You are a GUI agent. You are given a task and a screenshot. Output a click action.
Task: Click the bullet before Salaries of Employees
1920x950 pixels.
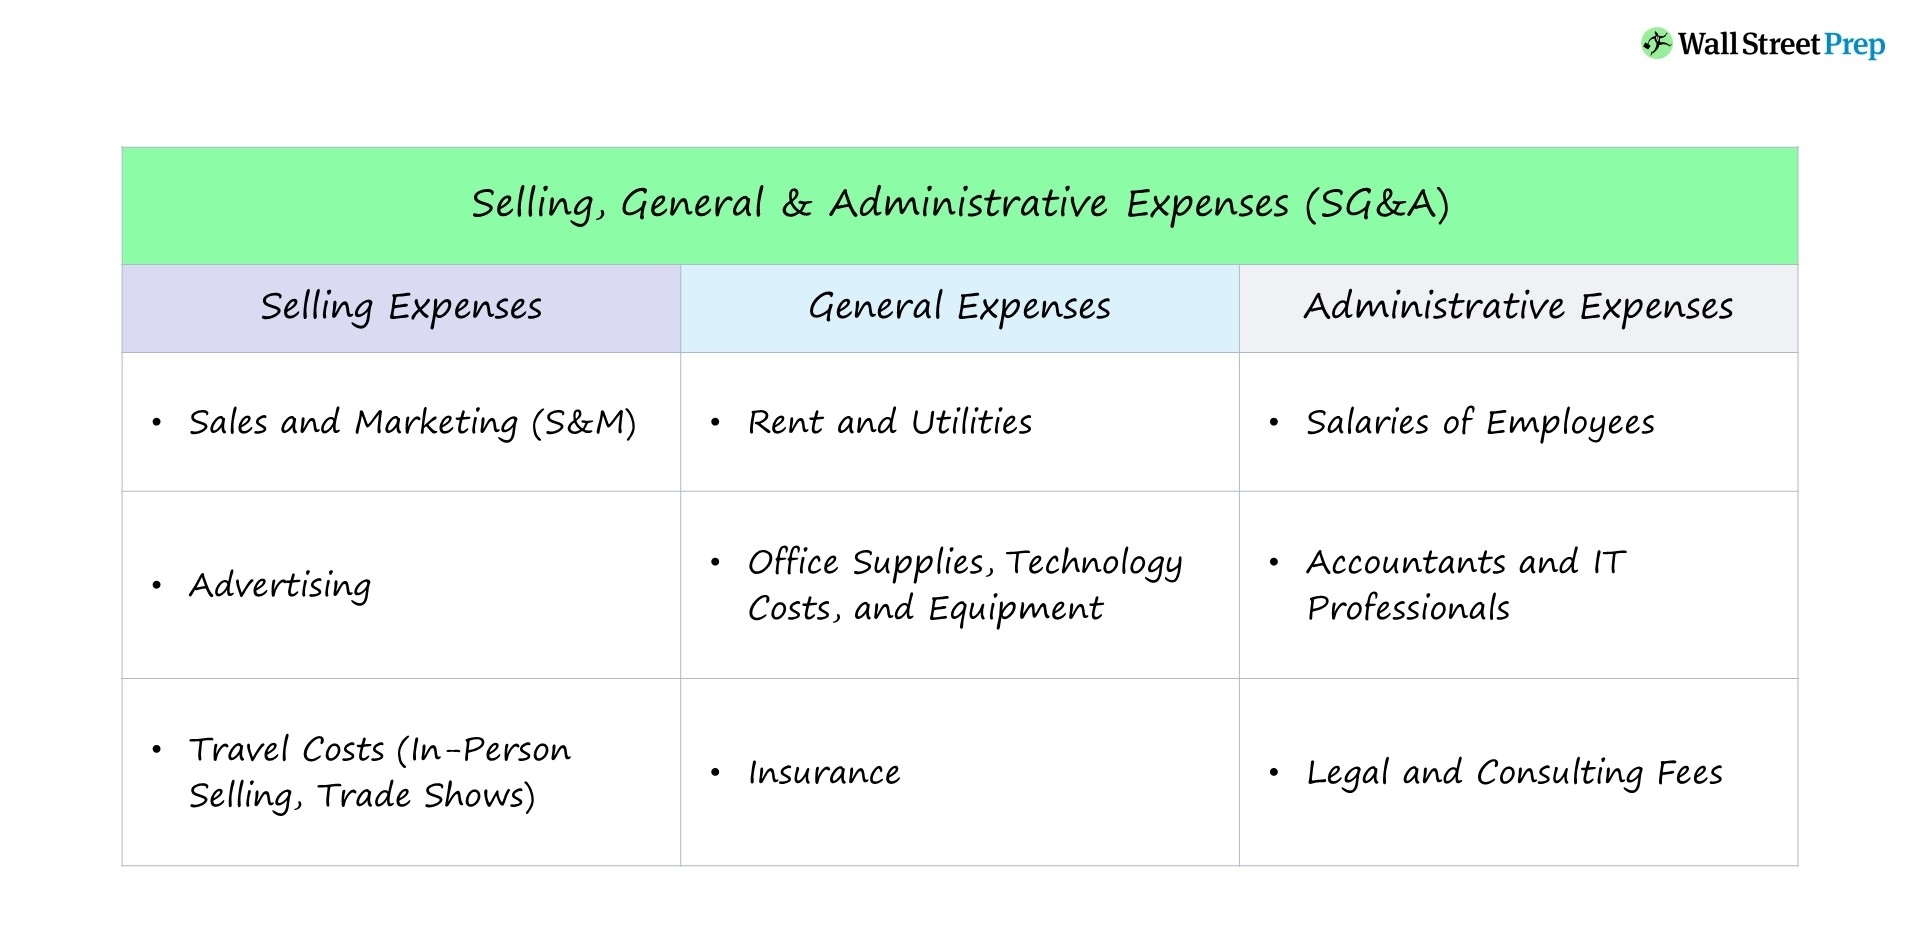point(1273,423)
